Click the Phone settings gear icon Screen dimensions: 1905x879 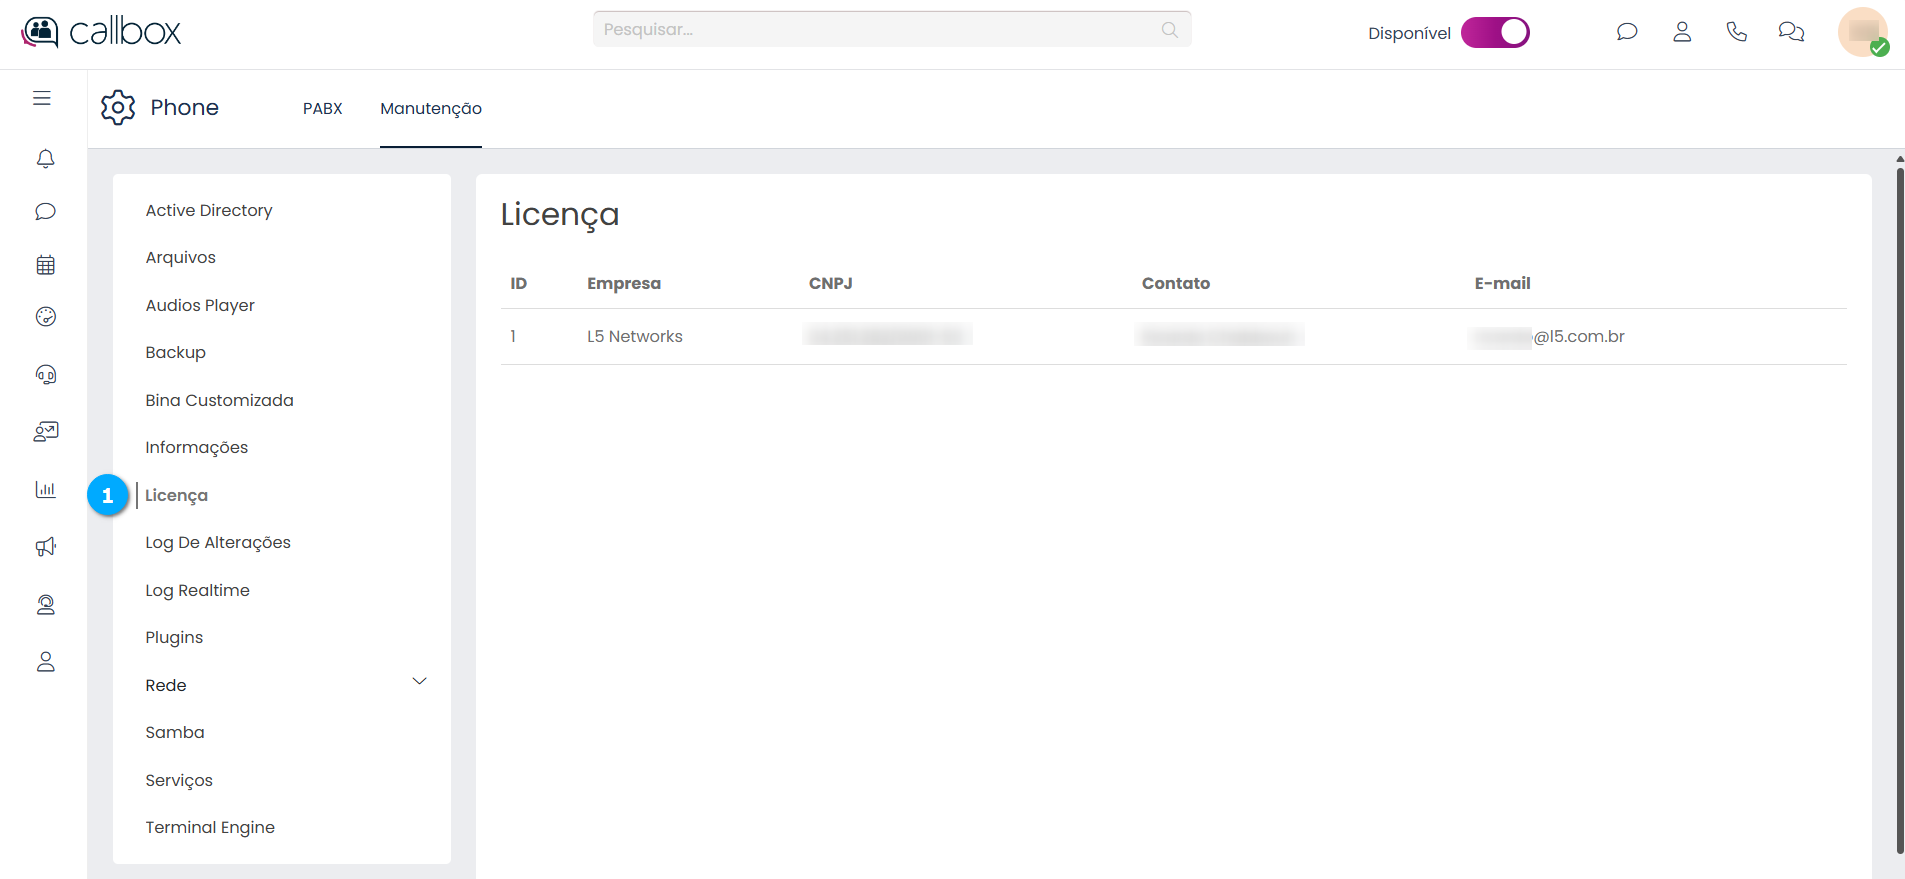point(118,107)
